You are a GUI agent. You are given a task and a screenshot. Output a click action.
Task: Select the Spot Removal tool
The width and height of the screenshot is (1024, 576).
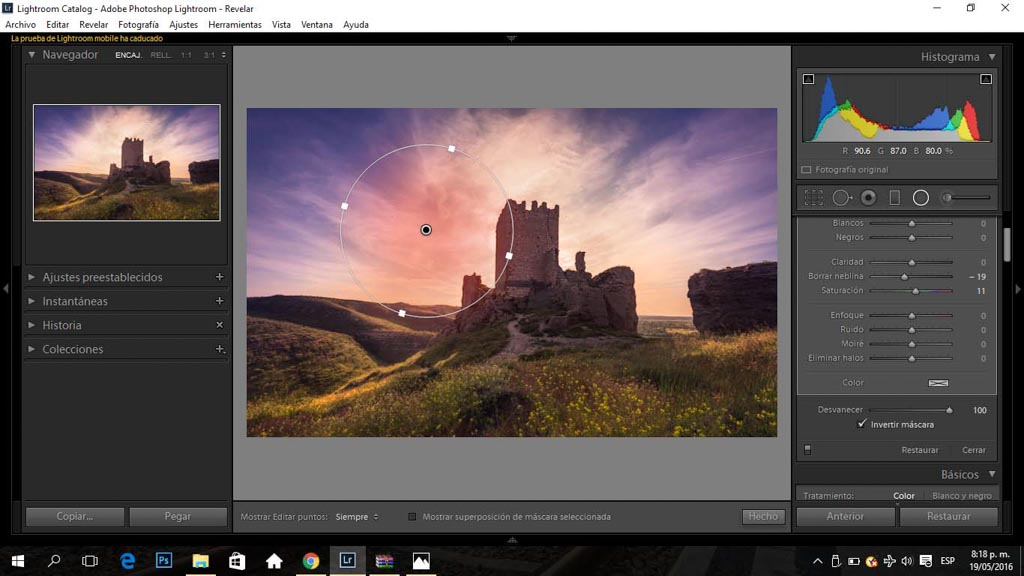pos(842,198)
